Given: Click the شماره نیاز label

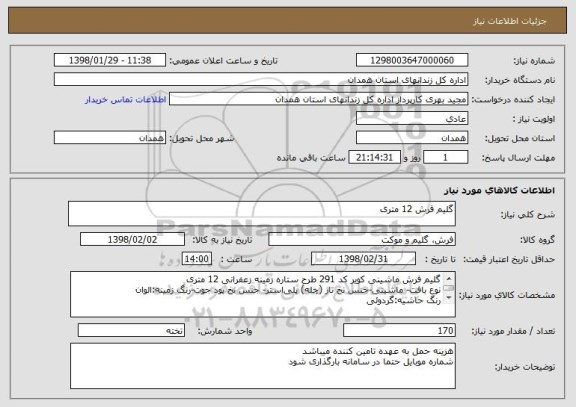Looking at the screenshot, I should pos(534,61).
